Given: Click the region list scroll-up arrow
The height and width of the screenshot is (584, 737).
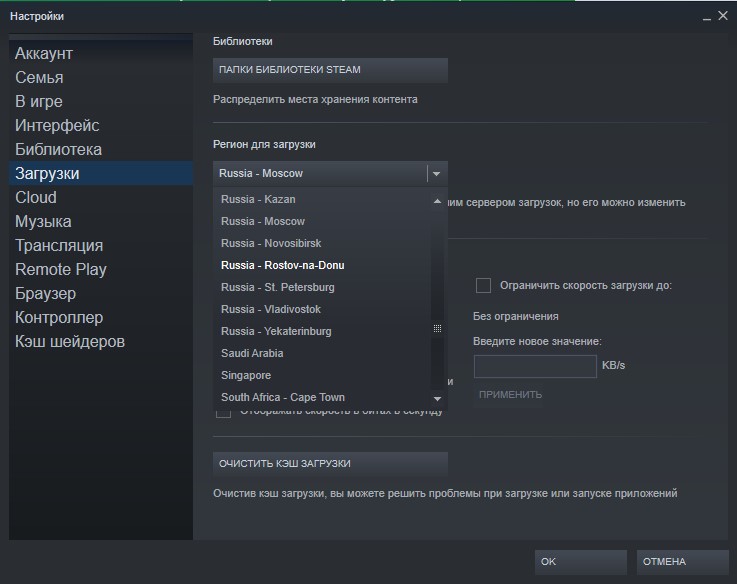Looking at the screenshot, I should click(x=438, y=201).
